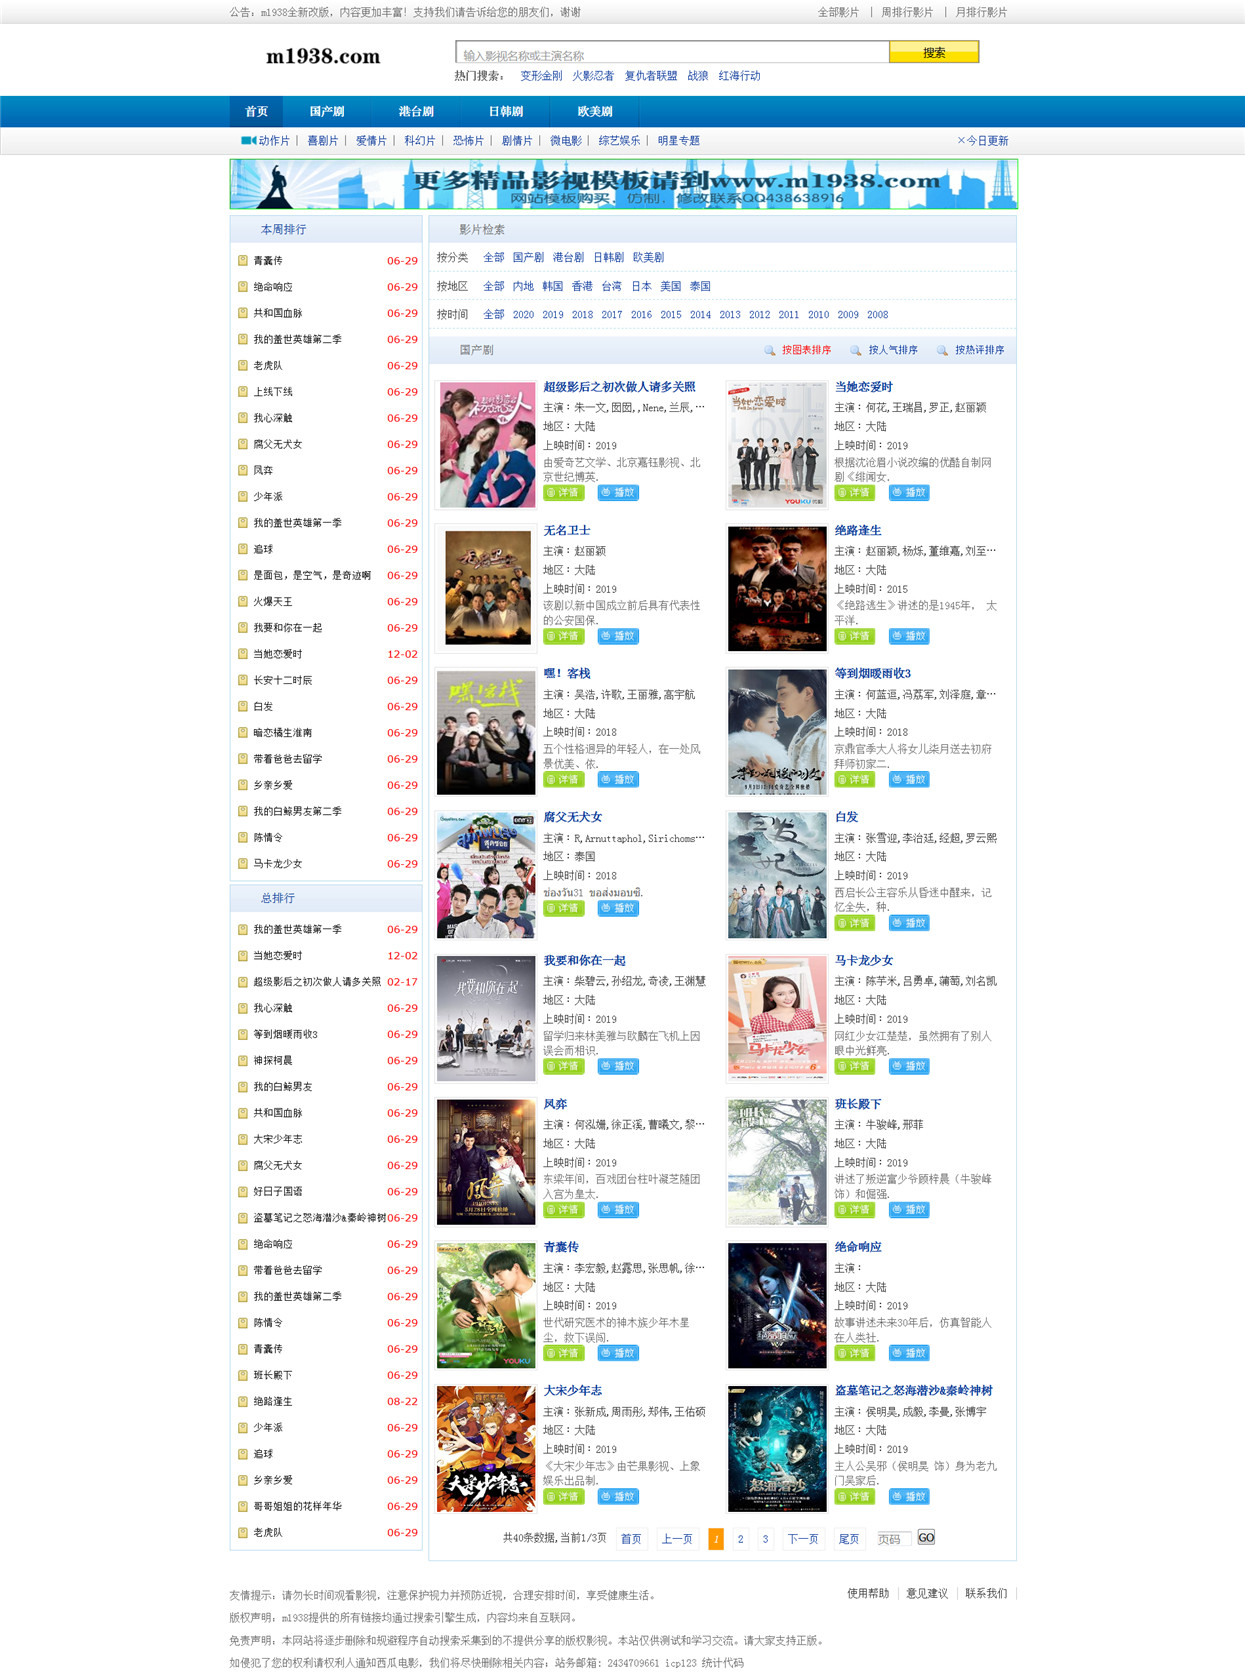Click the blue 播放 button under 白发
This screenshot has height=1673, width=1245.
[x=910, y=923]
